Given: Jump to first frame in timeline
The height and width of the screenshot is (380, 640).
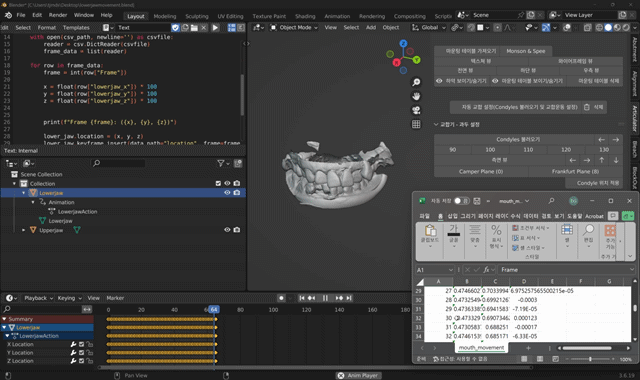Looking at the screenshot, I should [x=302, y=298].
